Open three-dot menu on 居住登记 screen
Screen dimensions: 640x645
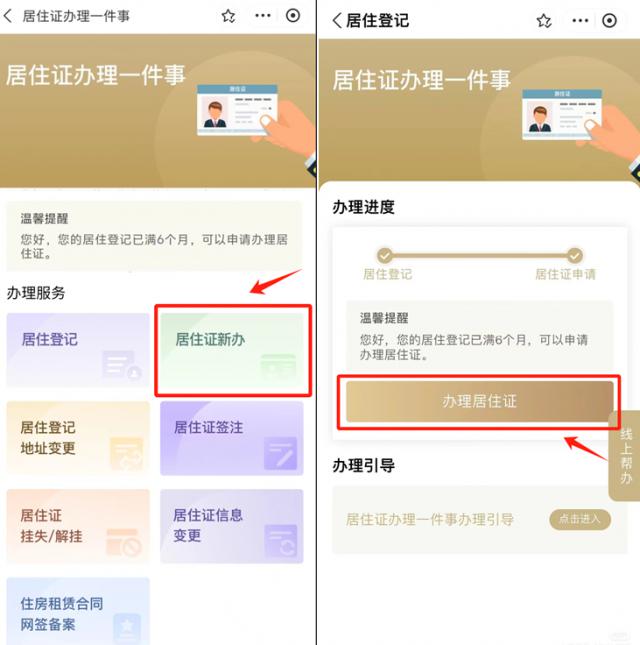580,21
